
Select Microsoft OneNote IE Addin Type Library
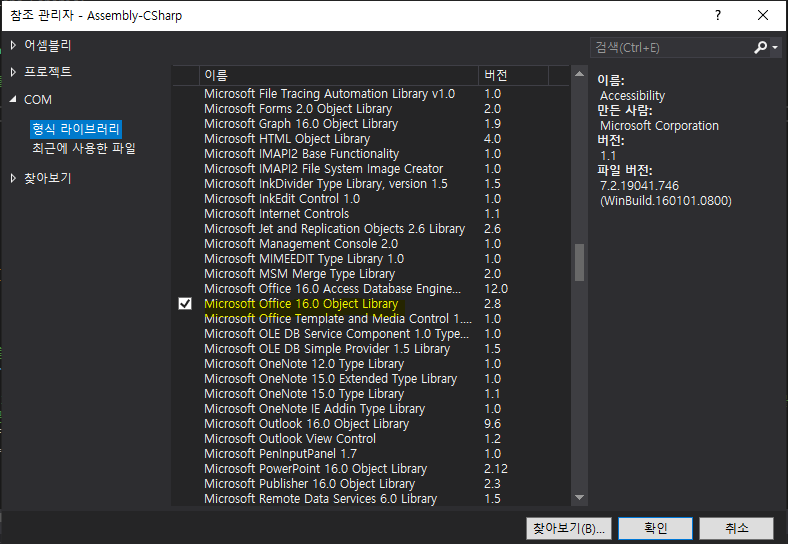pyautogui.click(x=371, y=409)
